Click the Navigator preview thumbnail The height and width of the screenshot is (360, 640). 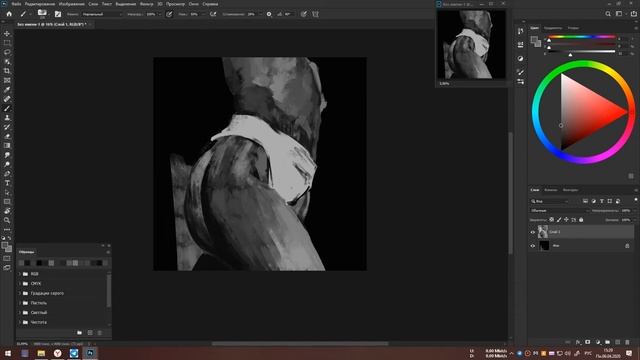point(471,44)
